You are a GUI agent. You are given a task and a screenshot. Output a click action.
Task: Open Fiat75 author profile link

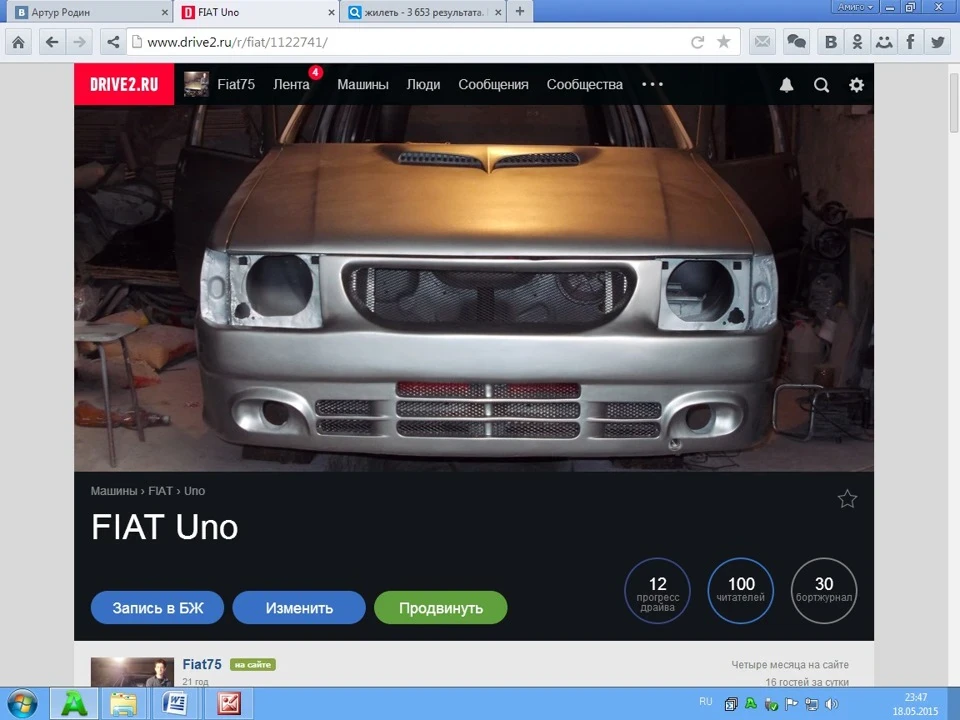tap(202, 664)
